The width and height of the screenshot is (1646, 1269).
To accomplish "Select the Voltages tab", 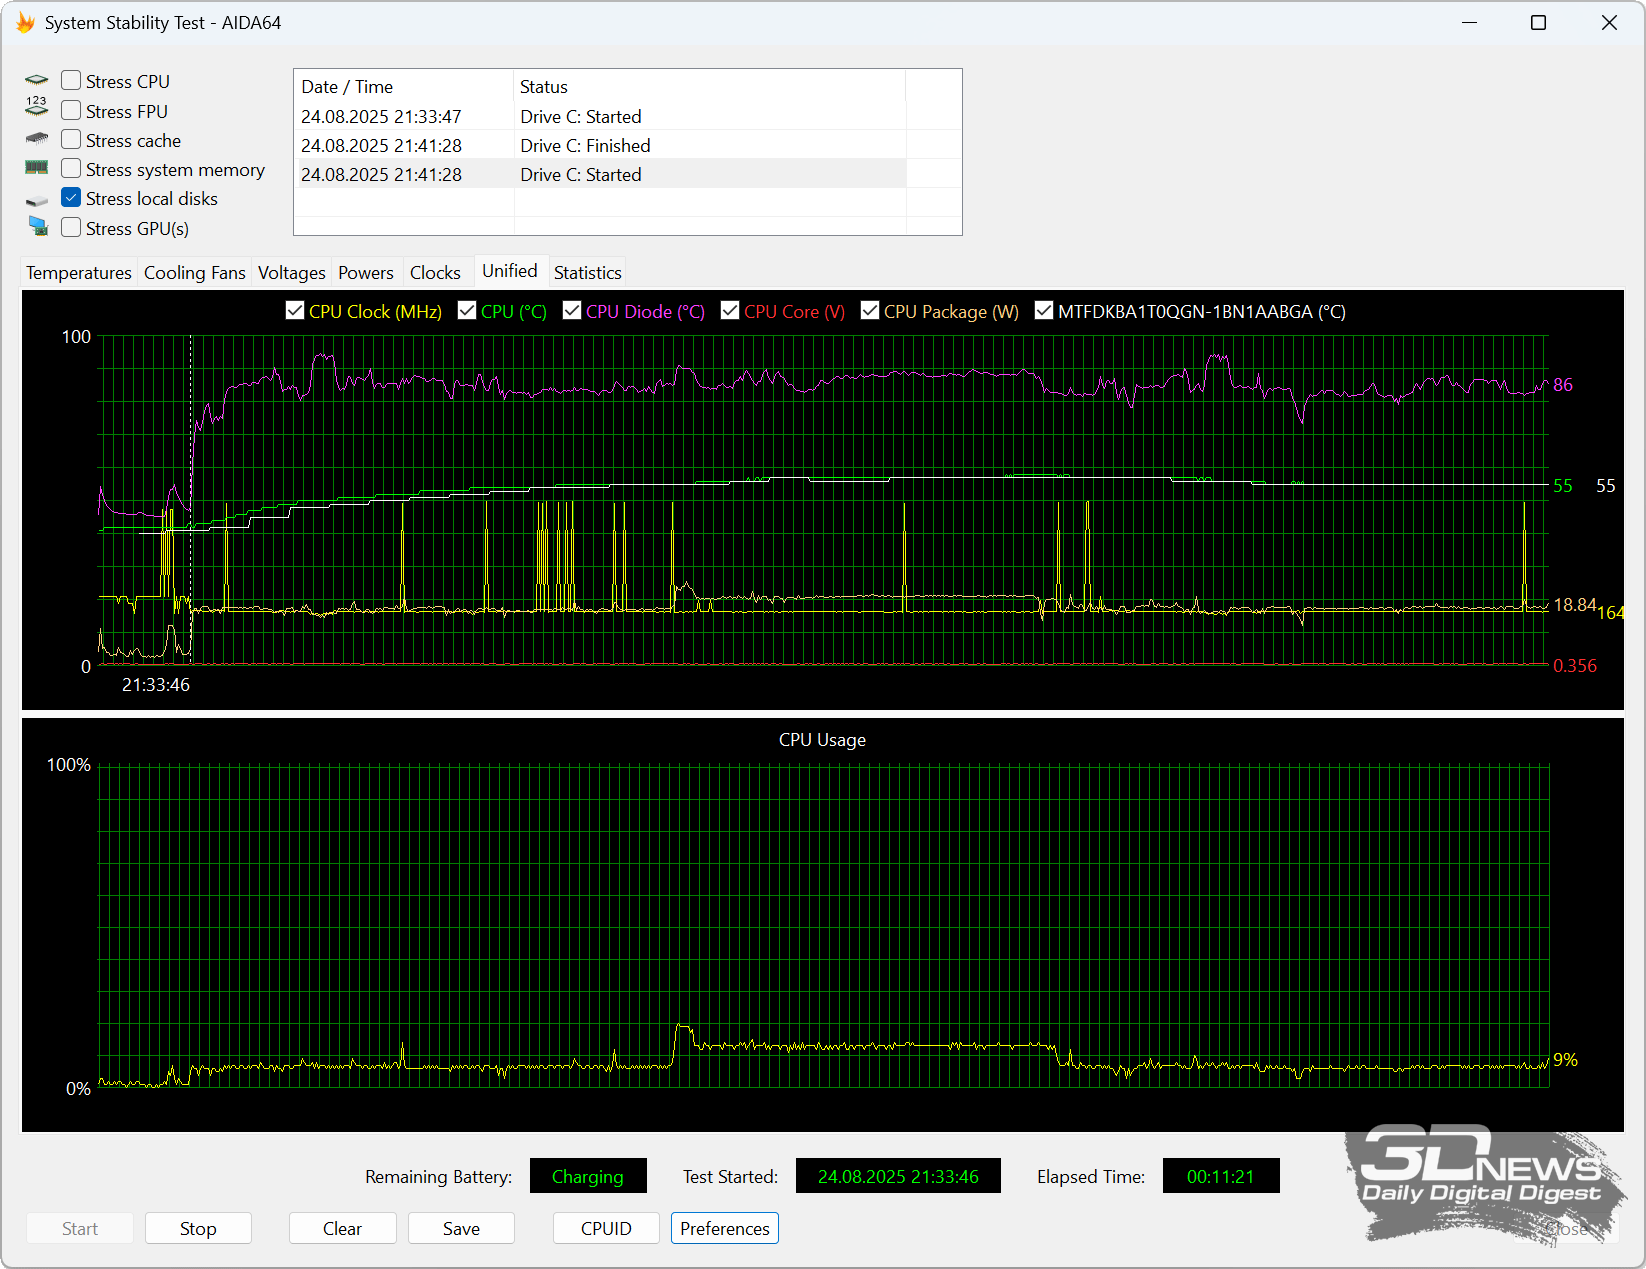I will pos(292,272).
